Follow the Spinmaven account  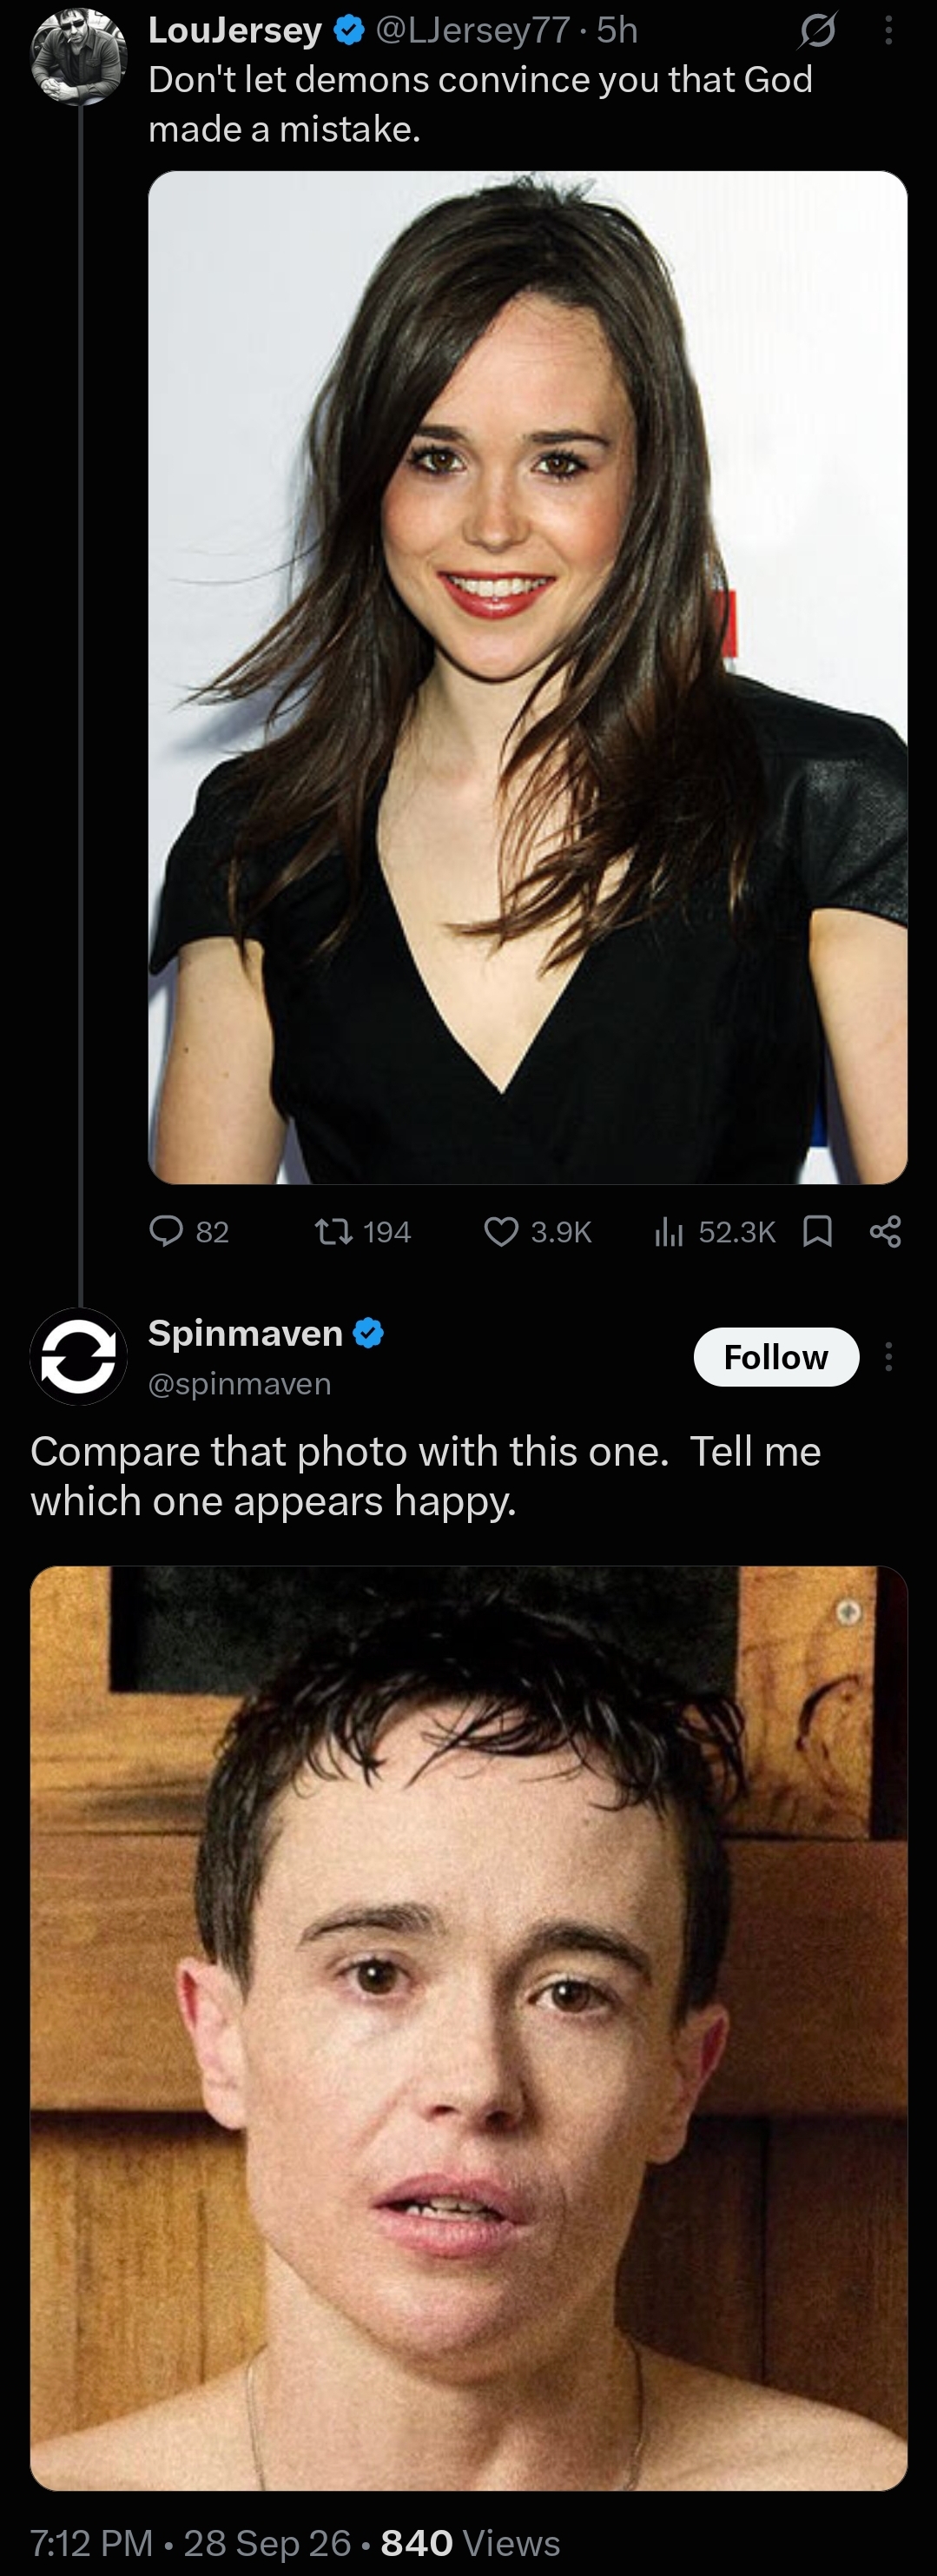click(x=776, y=1357)
